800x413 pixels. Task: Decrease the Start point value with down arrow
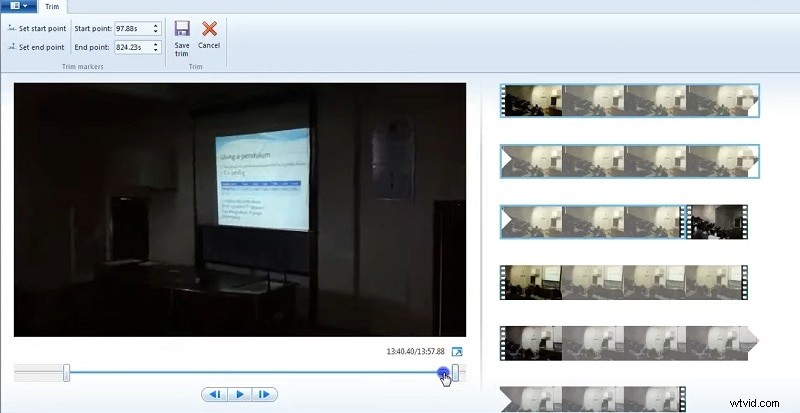click(156, 32)
